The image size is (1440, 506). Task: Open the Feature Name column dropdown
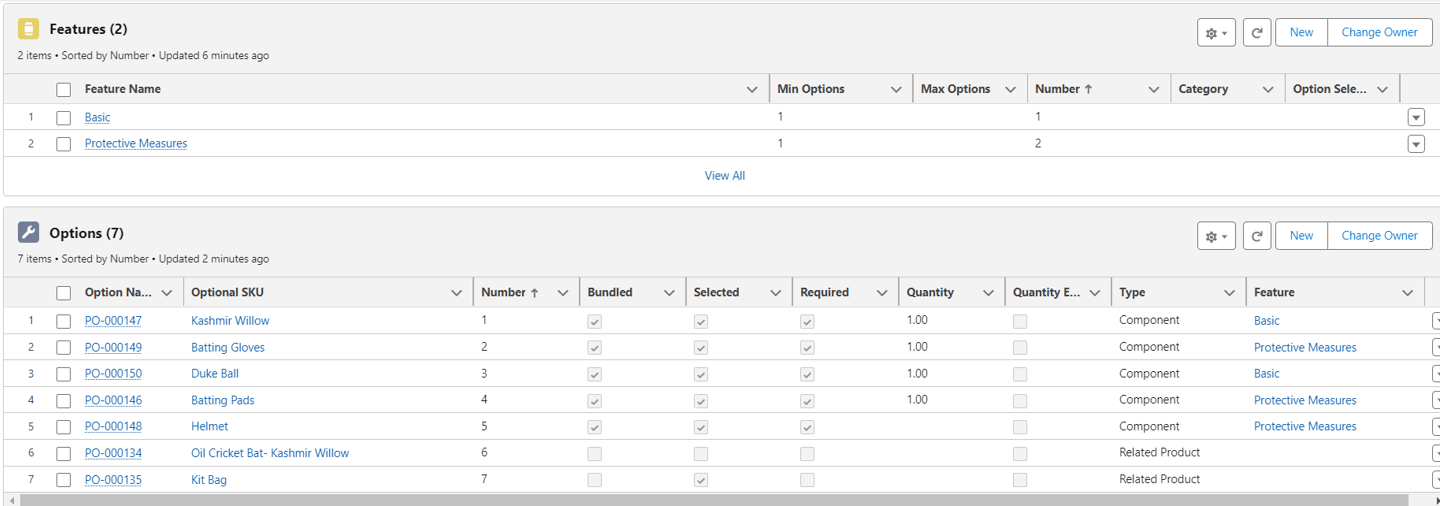pos(752,90)
